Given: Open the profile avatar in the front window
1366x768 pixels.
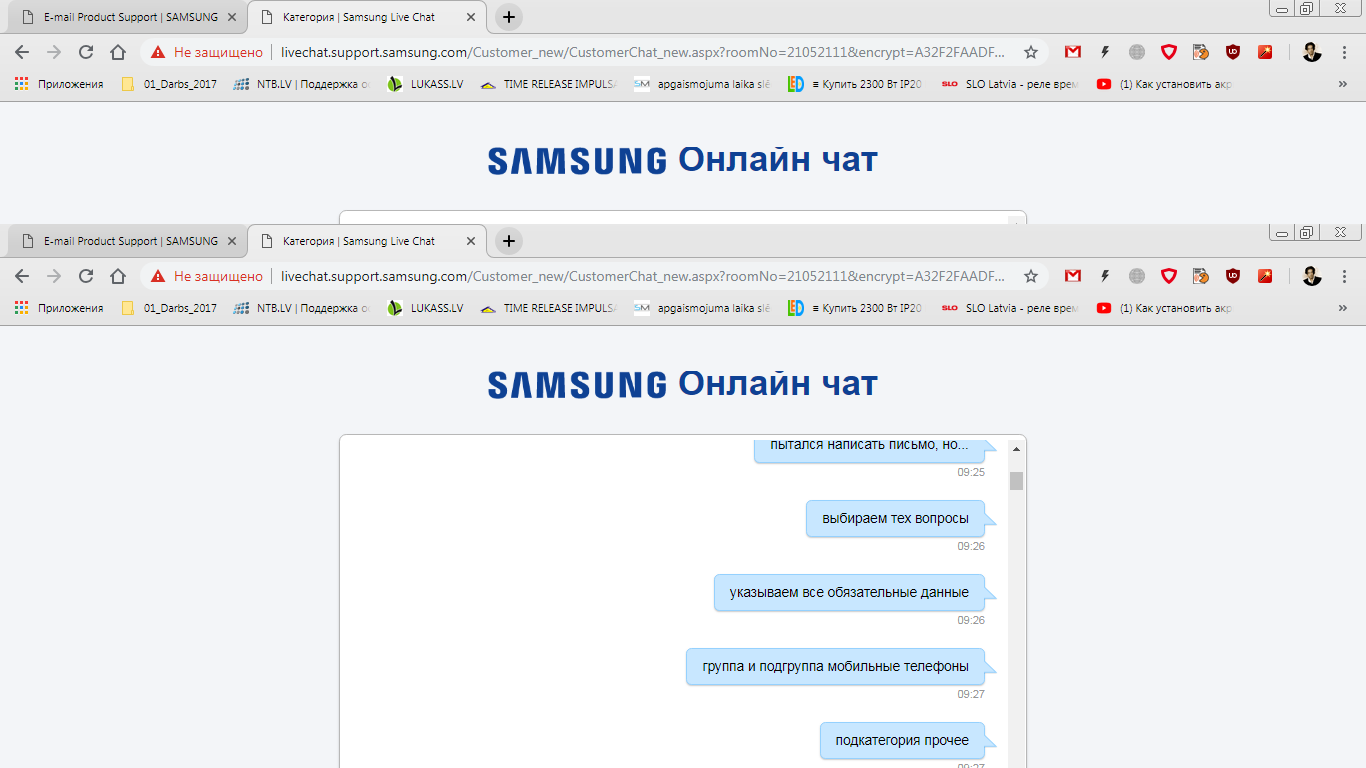Looking at the screenshot, I should 1312,276.
